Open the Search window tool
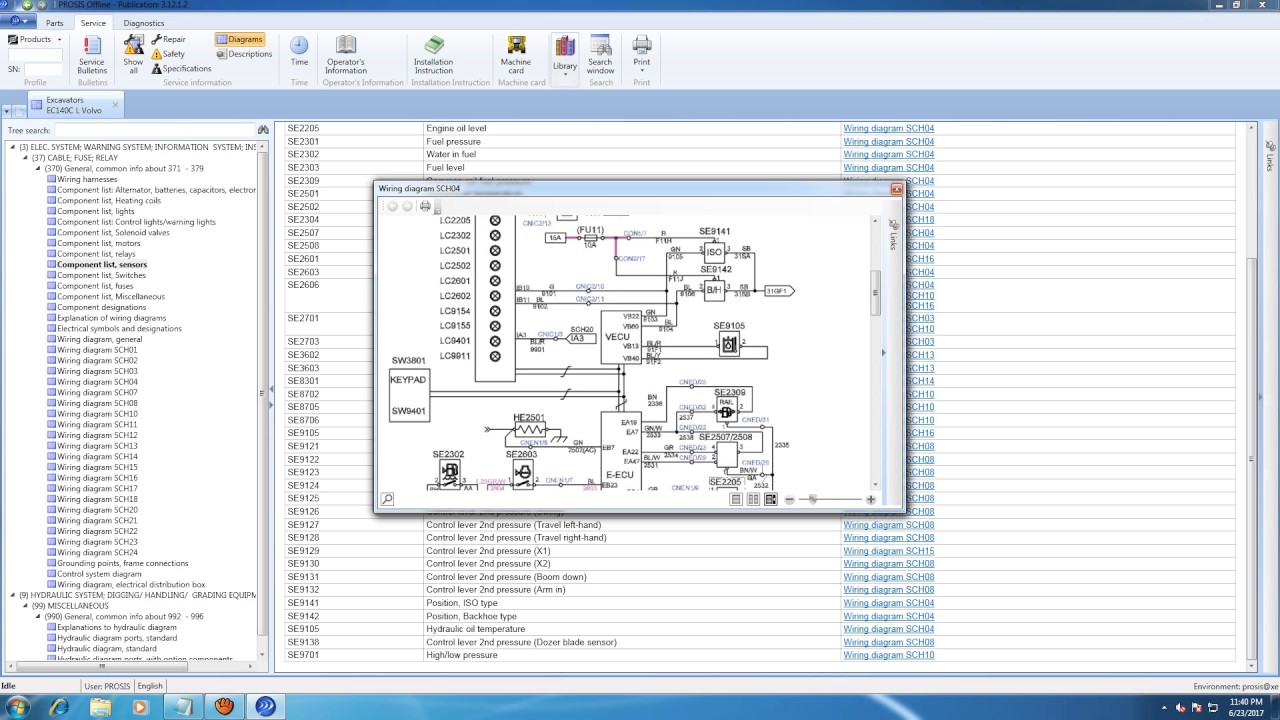1280x720 pixels. (x=600, y=55)
